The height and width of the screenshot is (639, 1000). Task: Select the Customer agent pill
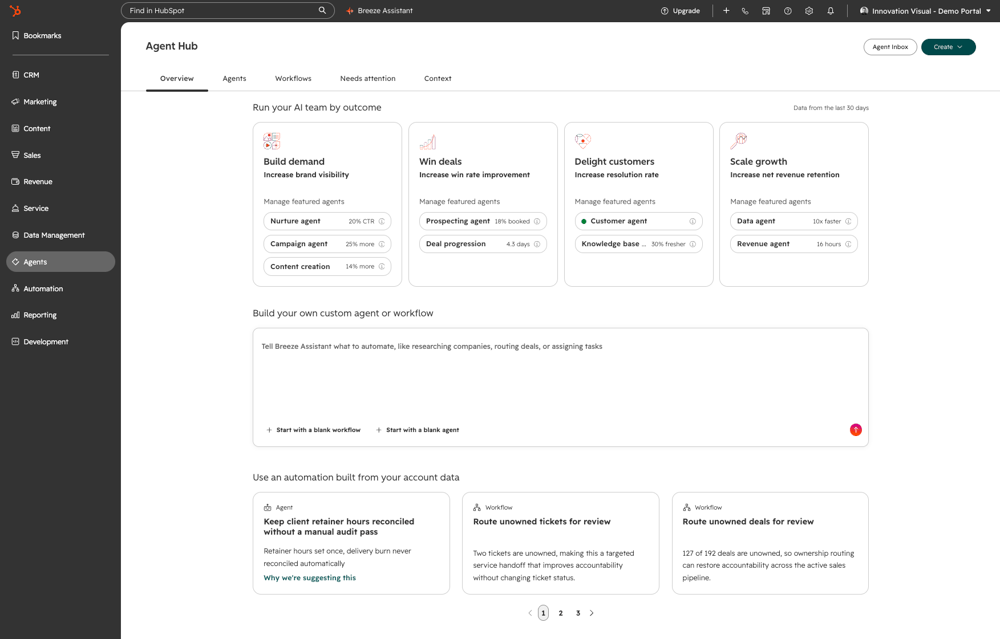(x=638, y=221)
